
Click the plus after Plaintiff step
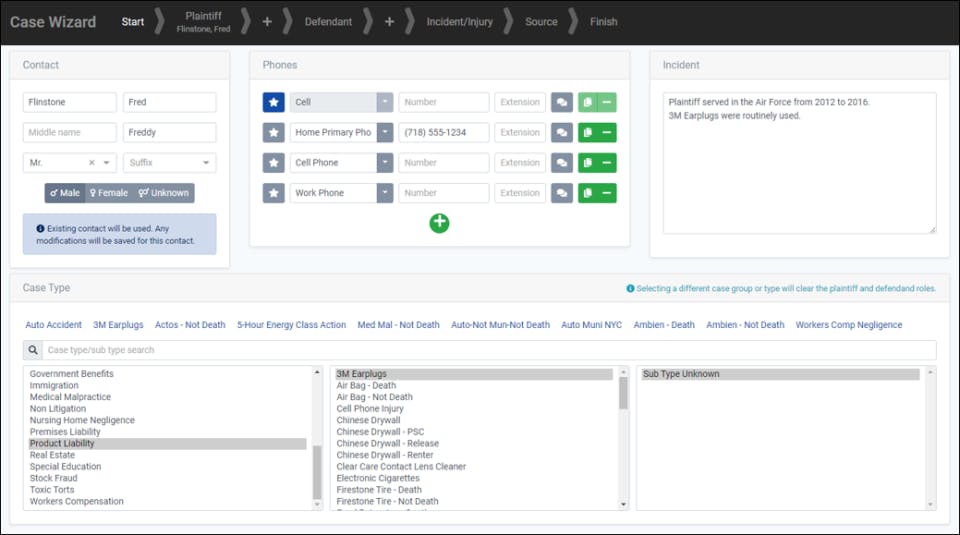(x=267, y=21)
